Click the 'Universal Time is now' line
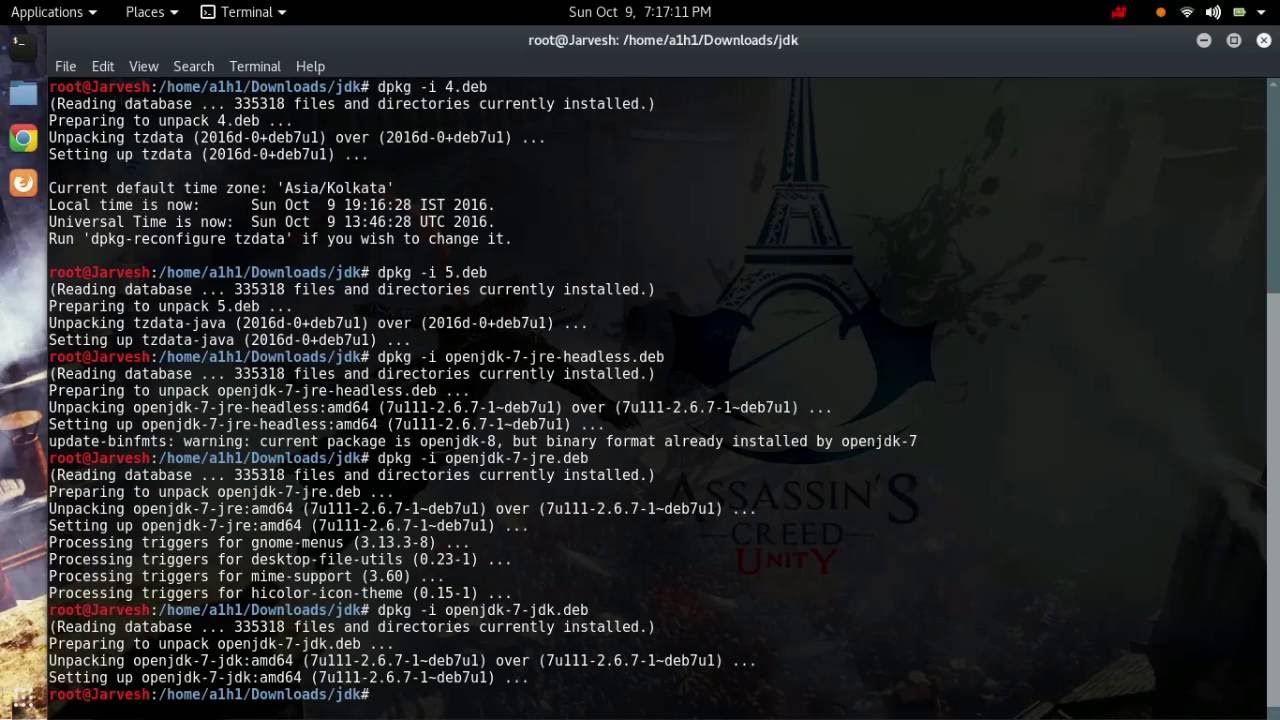This screenshot has height=720, width=1280. [x=271, y=222]
